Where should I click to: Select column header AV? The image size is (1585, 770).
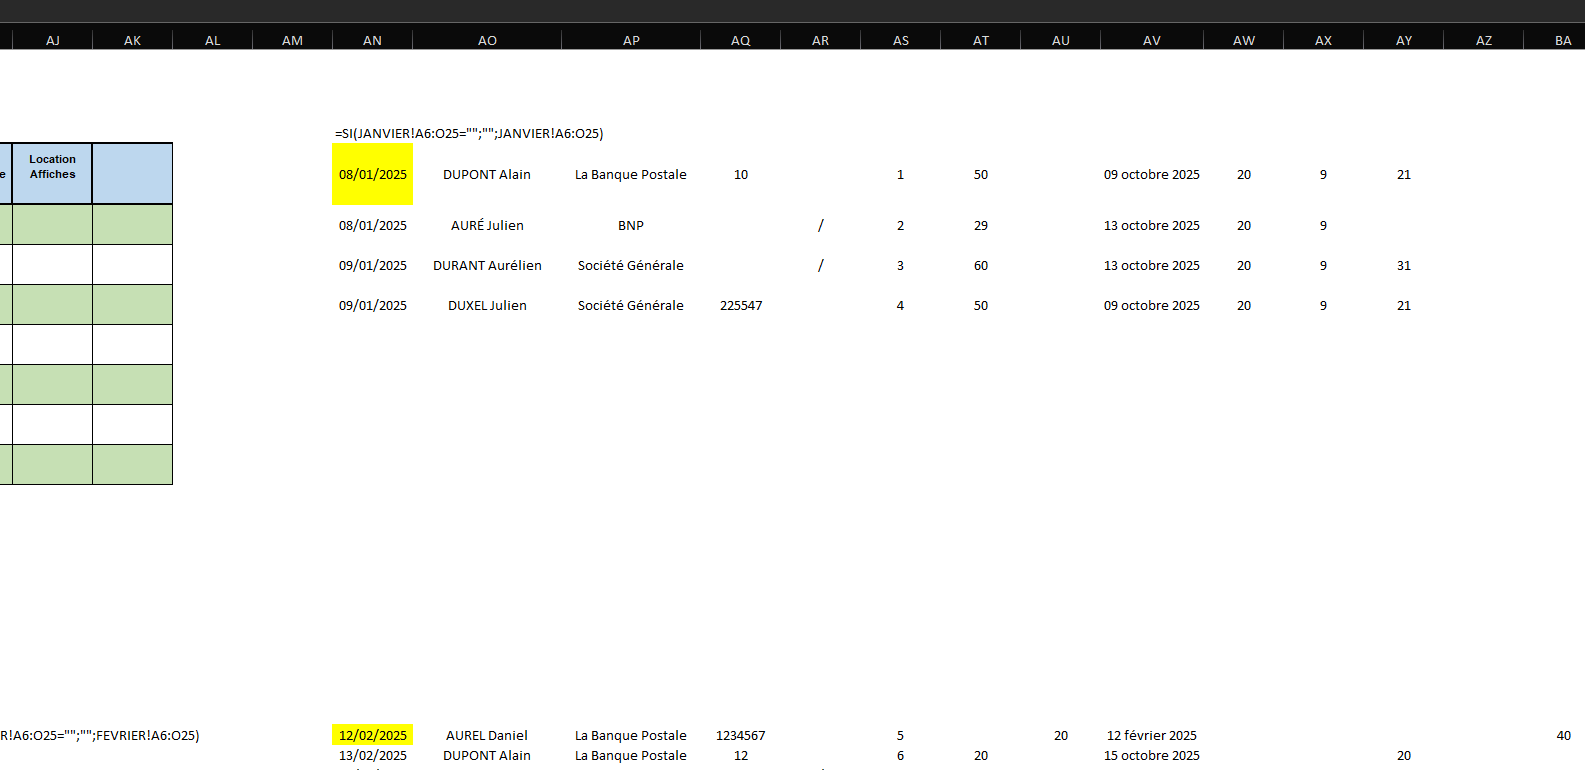[x=1151, y=40]
